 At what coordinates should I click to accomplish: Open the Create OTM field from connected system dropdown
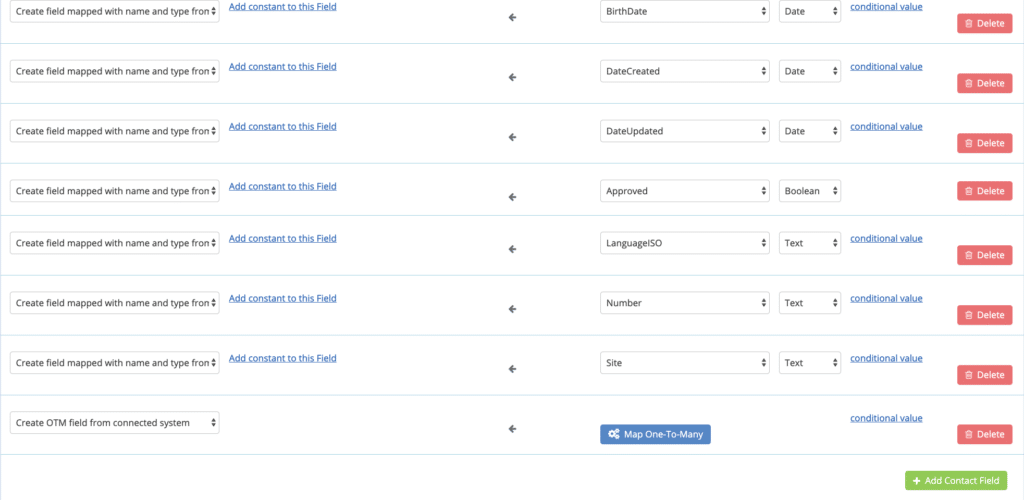[115, 423]
